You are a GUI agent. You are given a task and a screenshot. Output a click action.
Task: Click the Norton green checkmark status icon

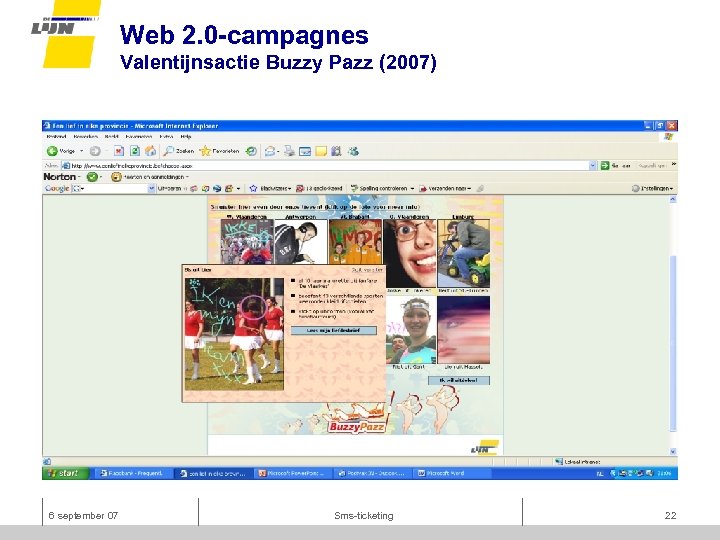(x=92, y=177)
